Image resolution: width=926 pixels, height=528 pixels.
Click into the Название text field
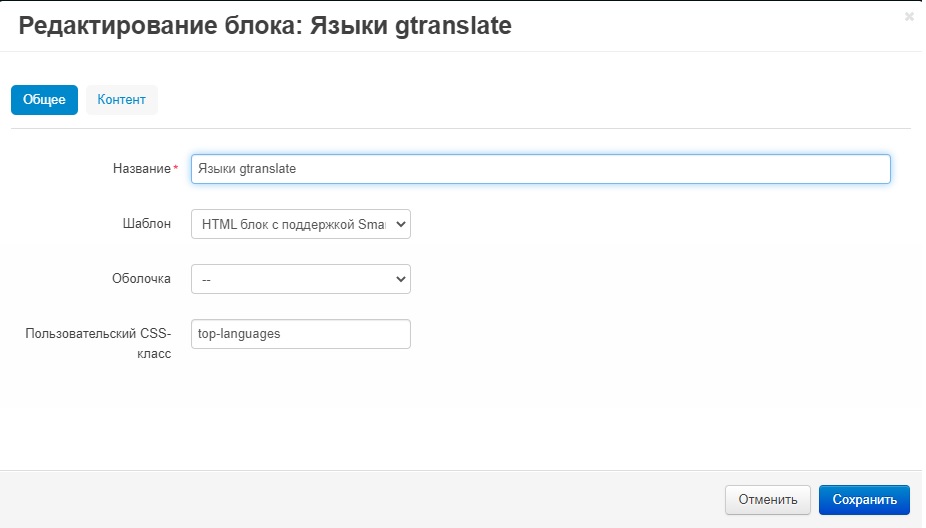(540, 169)
